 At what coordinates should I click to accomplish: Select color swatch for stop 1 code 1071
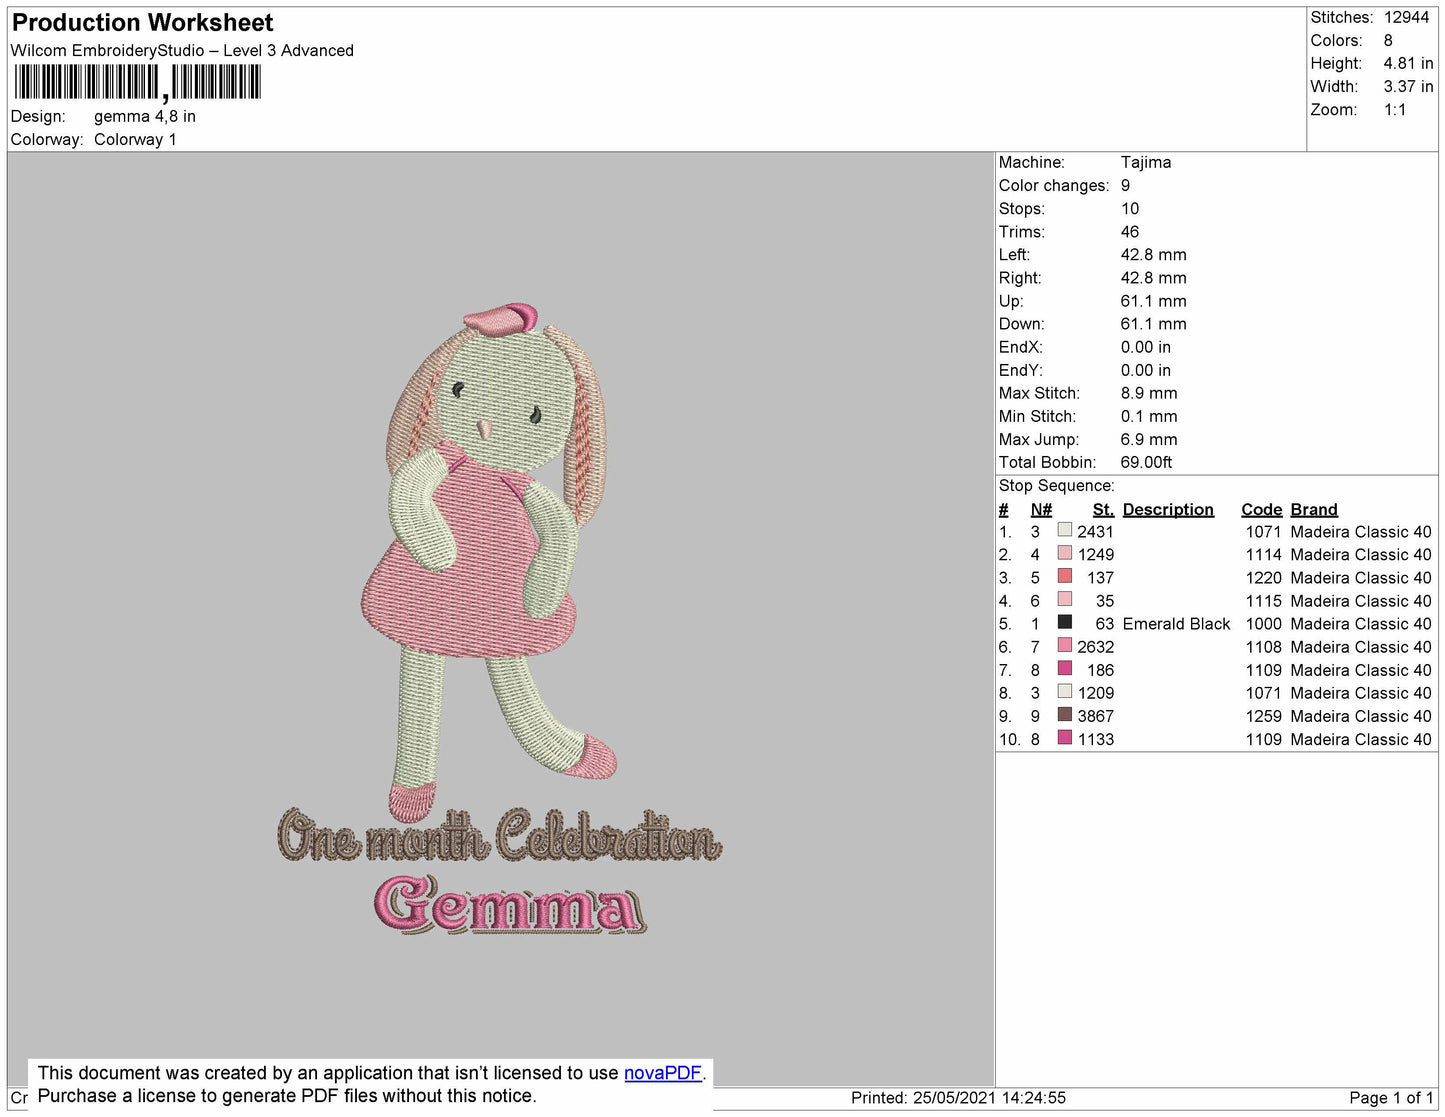point(1065,530)
